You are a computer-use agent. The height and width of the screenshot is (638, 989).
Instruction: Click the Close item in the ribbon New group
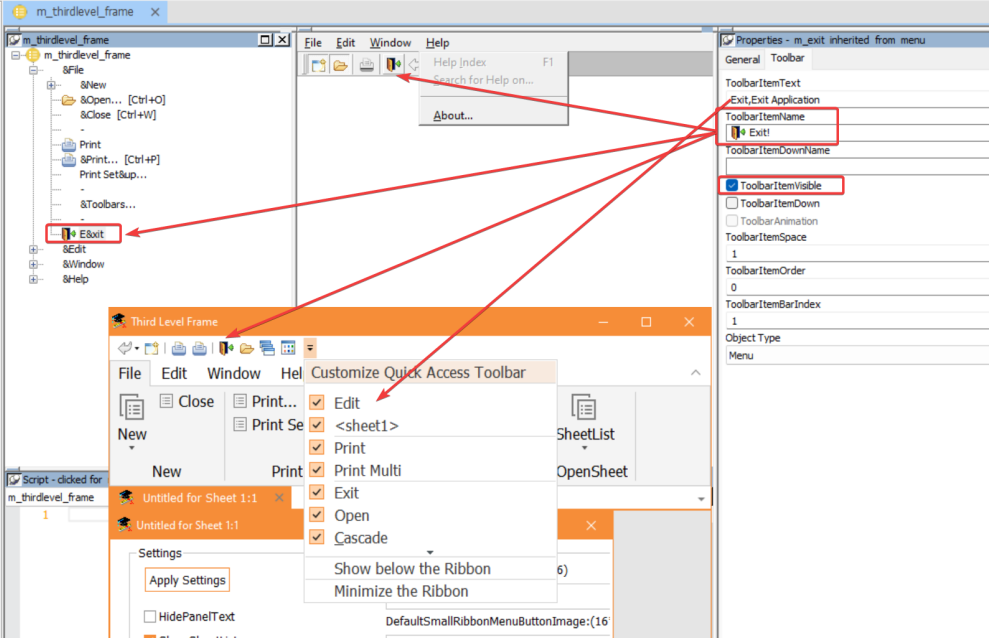click(187, 401)
